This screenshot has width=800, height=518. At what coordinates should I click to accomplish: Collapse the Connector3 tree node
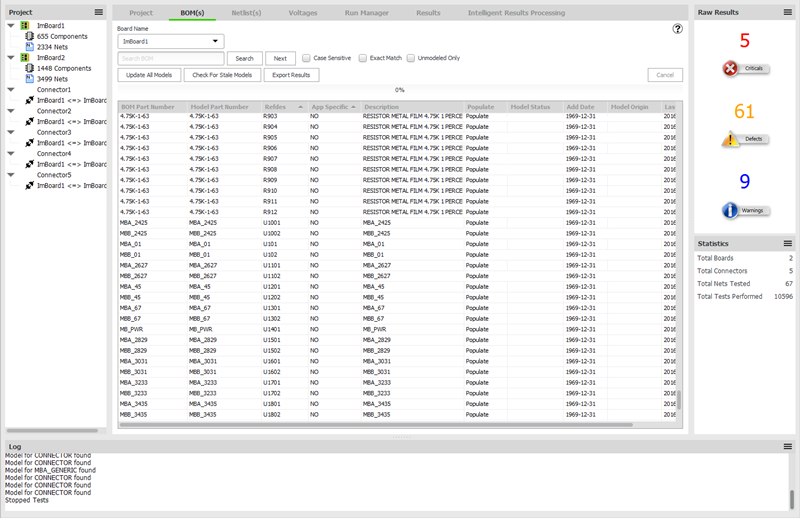(11, 132)
